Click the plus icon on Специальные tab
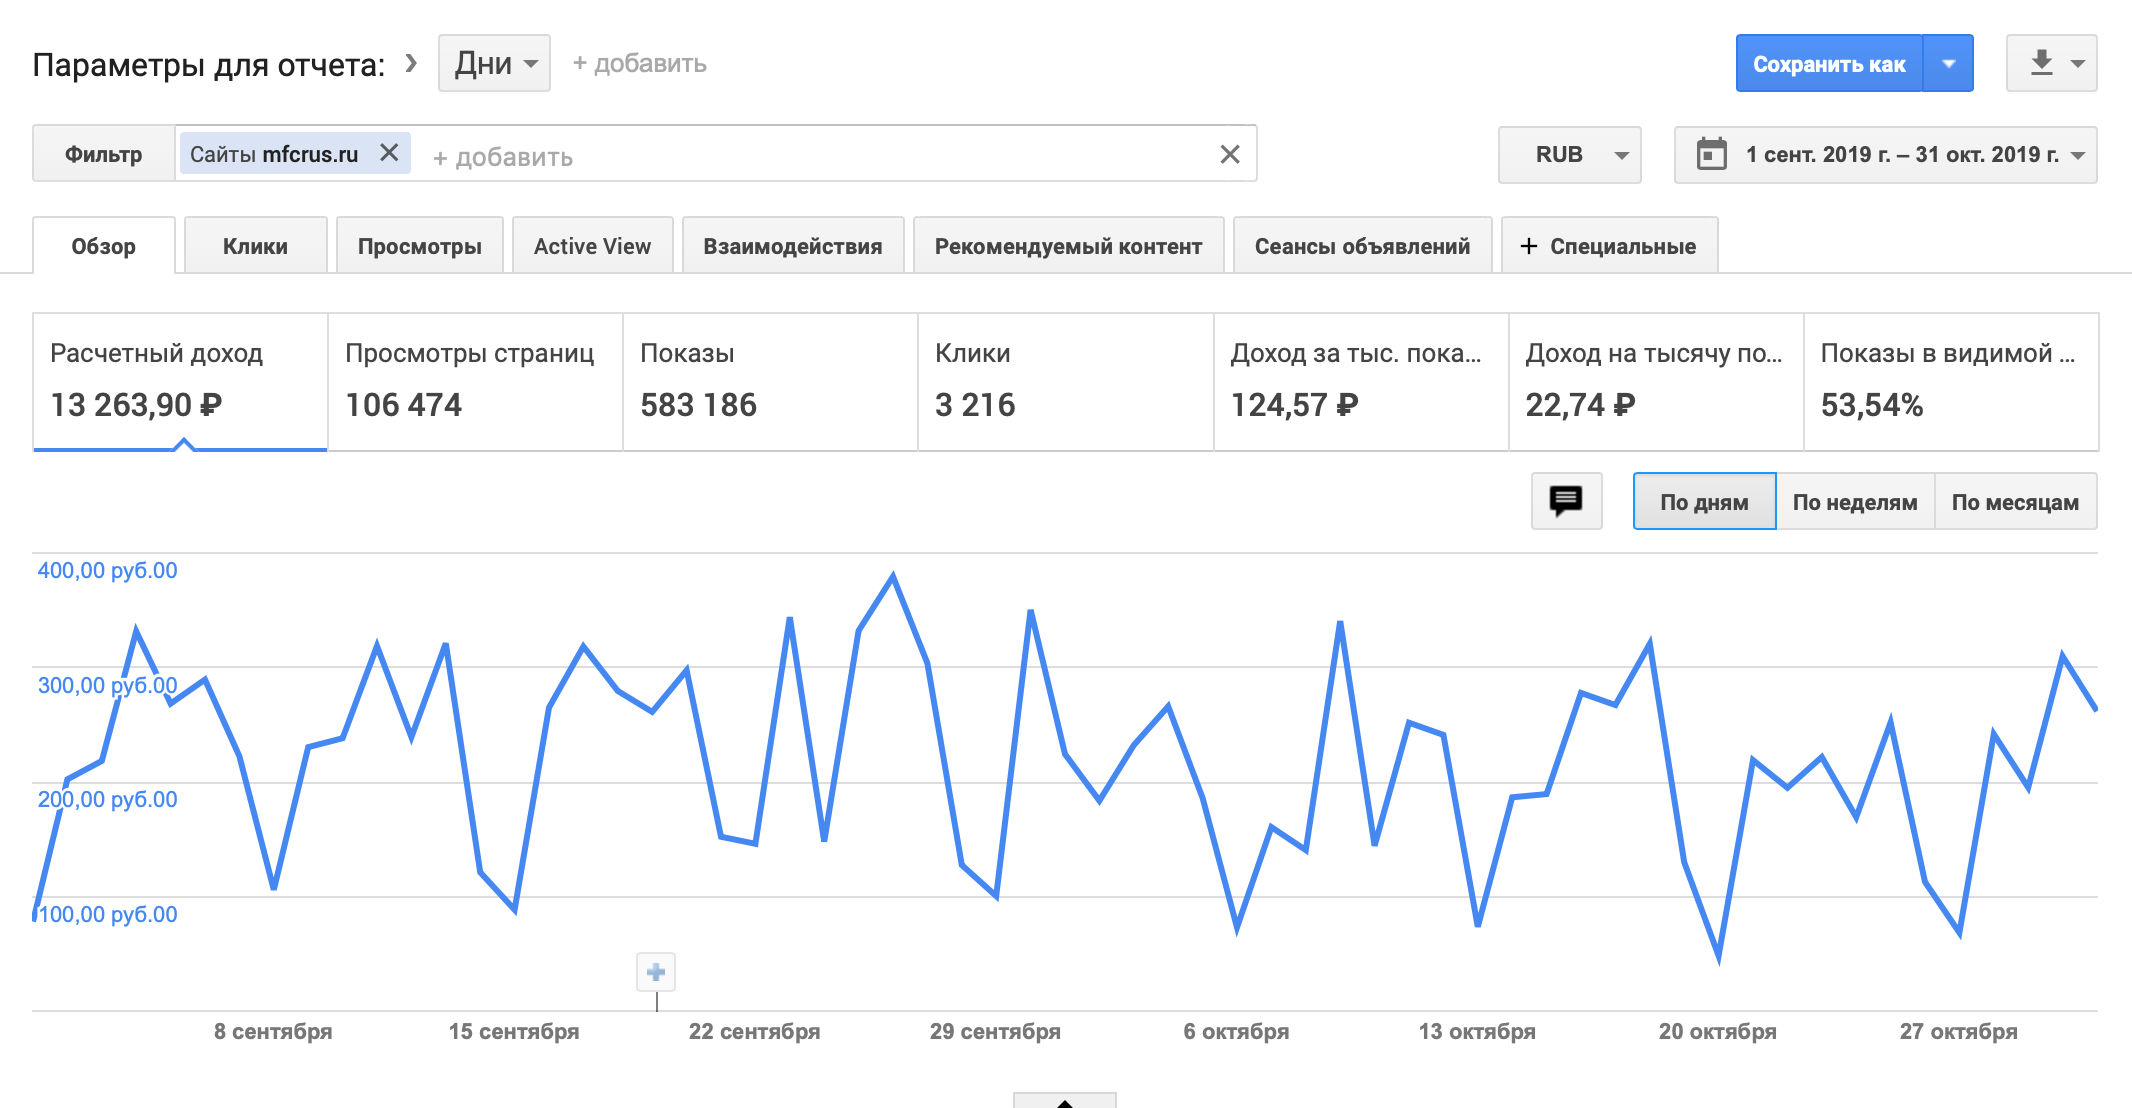Image resolution: width=2132 pixels, height=1108 pixels. click(1528, 246)
